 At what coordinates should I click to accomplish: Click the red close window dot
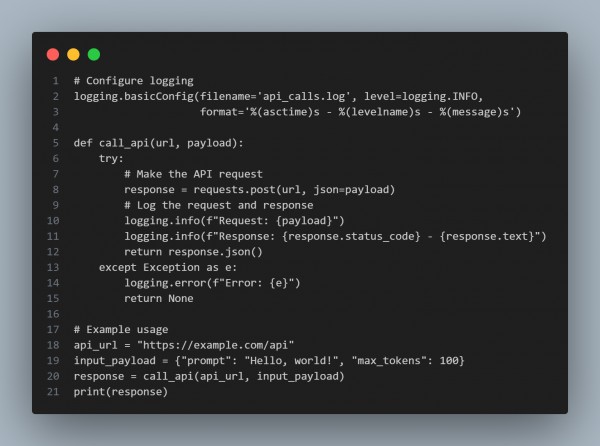pos(53,54)
